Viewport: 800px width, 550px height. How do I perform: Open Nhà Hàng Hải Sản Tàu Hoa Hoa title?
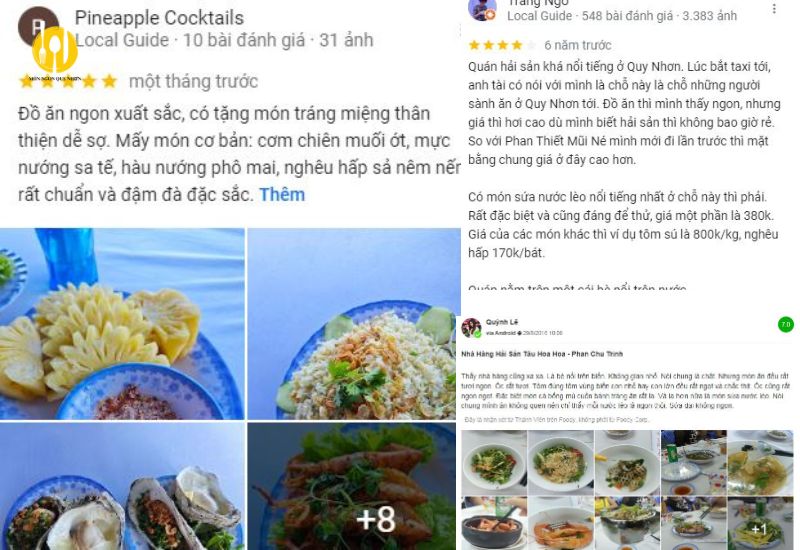542,354
